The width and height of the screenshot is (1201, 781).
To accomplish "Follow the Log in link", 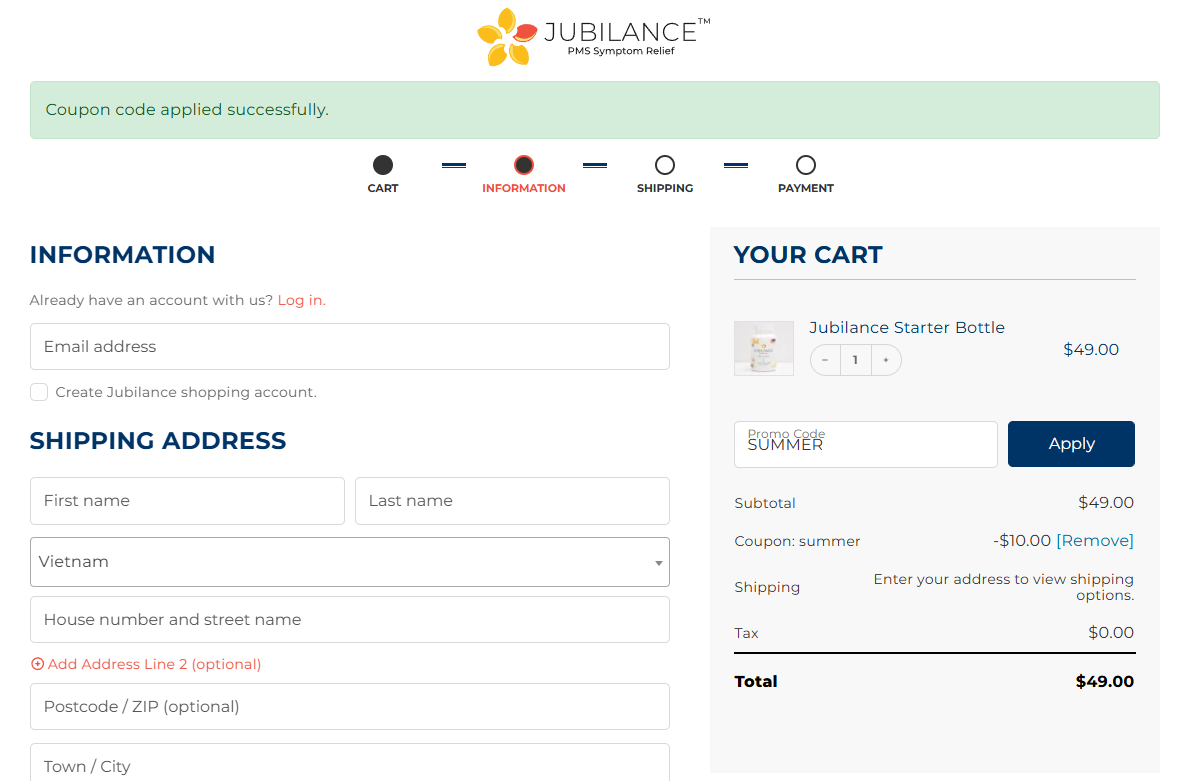I will 302,300.
